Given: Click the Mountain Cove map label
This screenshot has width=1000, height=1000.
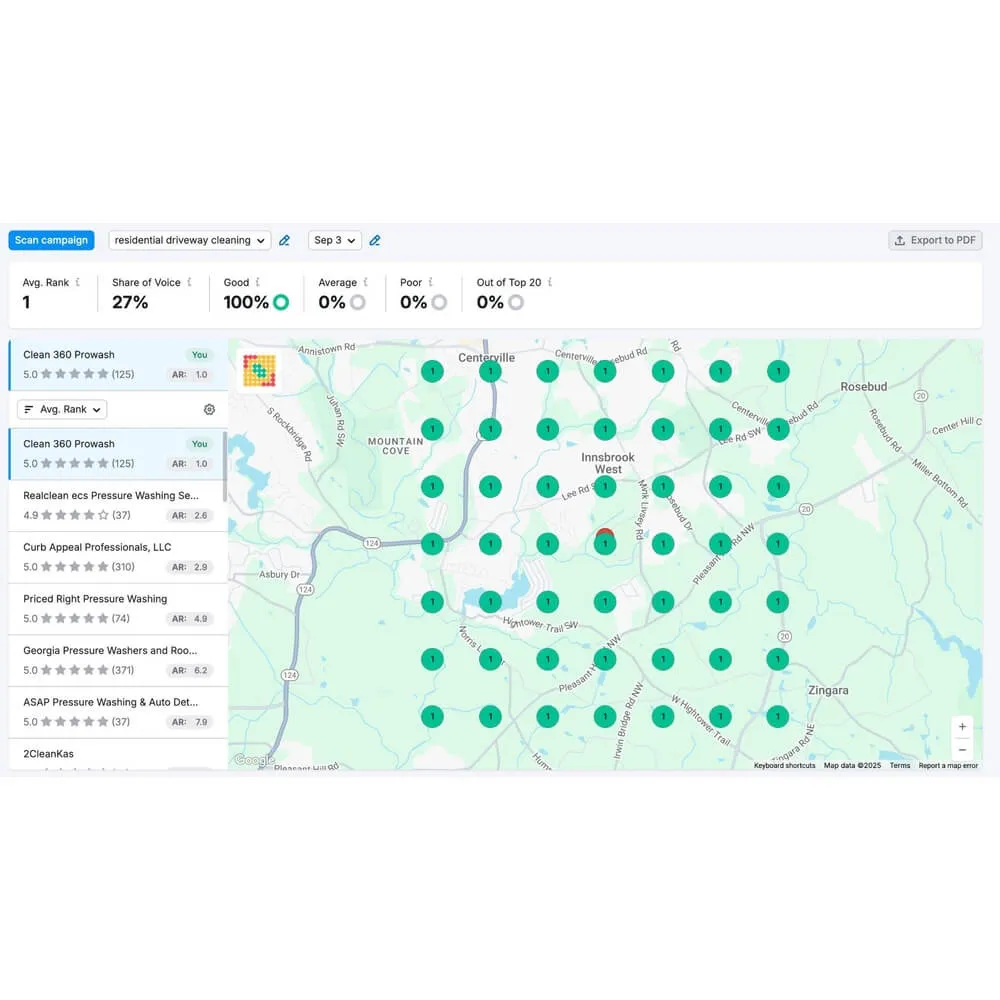Looking at the screenshot, I should tap(395, 446).
